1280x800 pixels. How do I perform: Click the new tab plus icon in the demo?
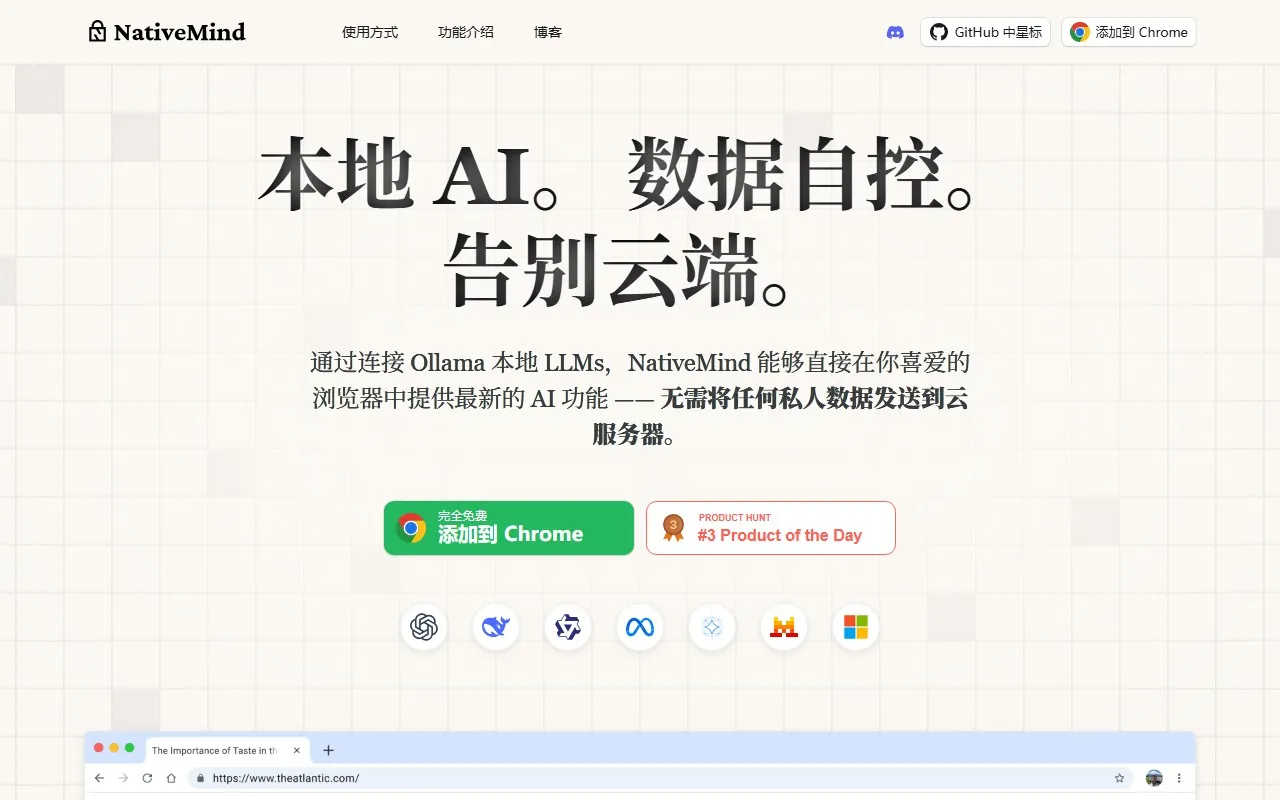pyautogui.click(x=328, y=750)
